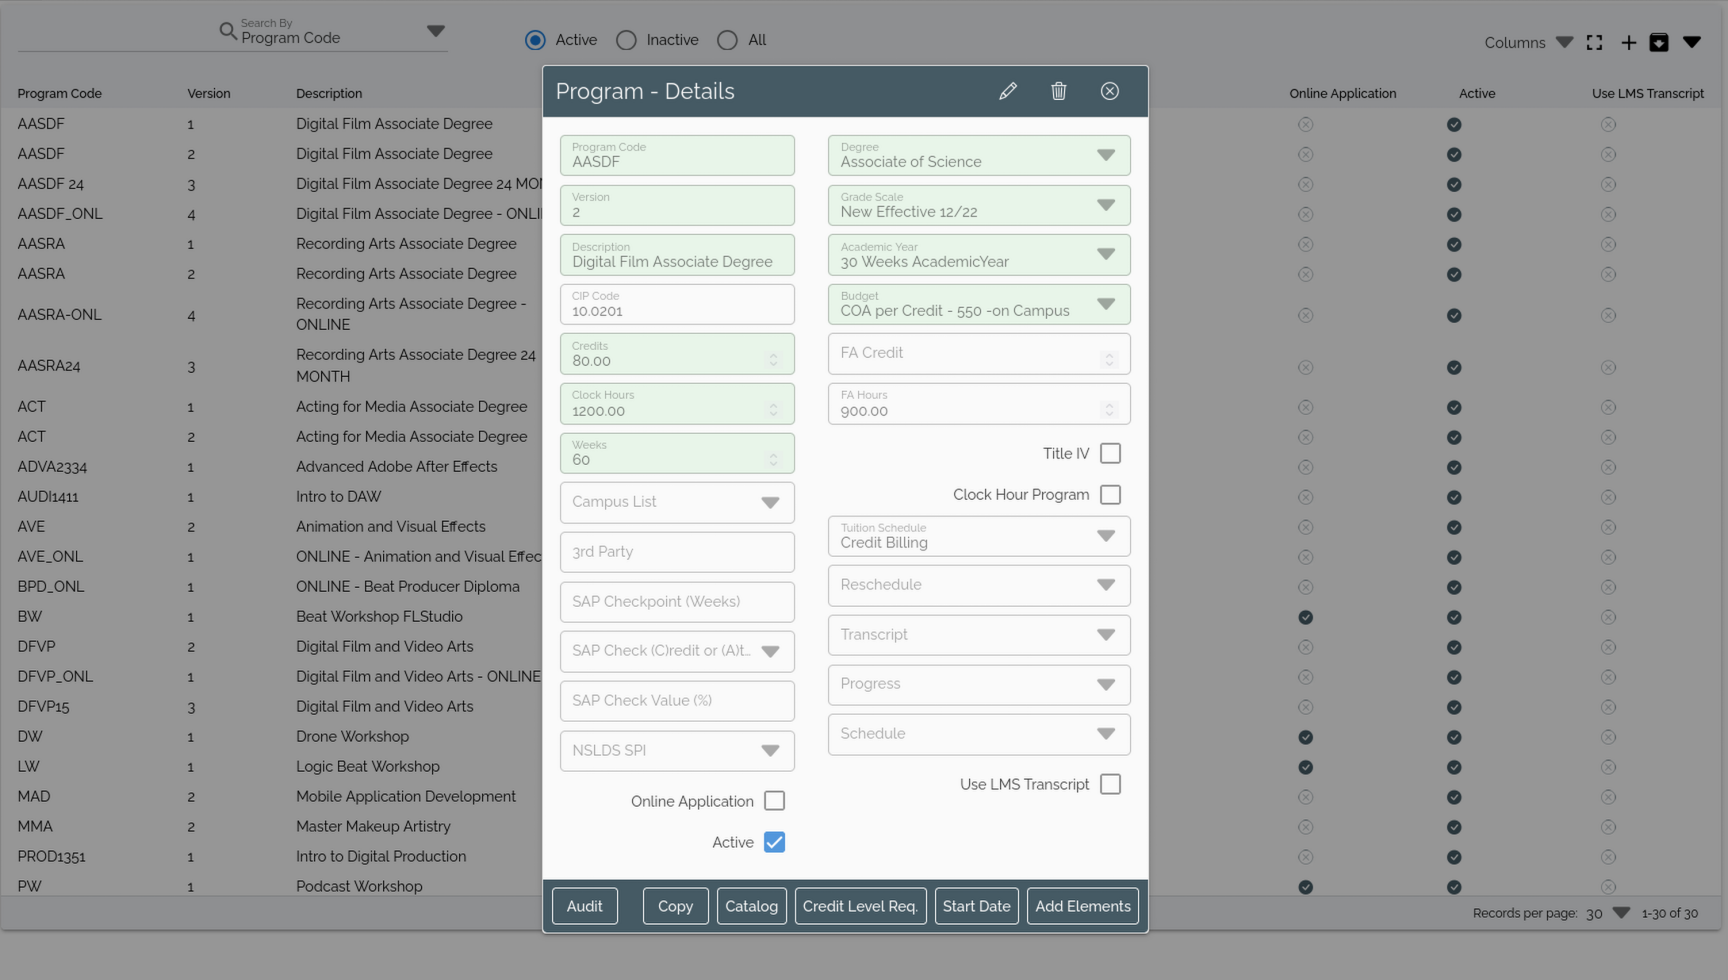Close the Program Details dialog
The image size is (1728, 980).
point(1109,91)
